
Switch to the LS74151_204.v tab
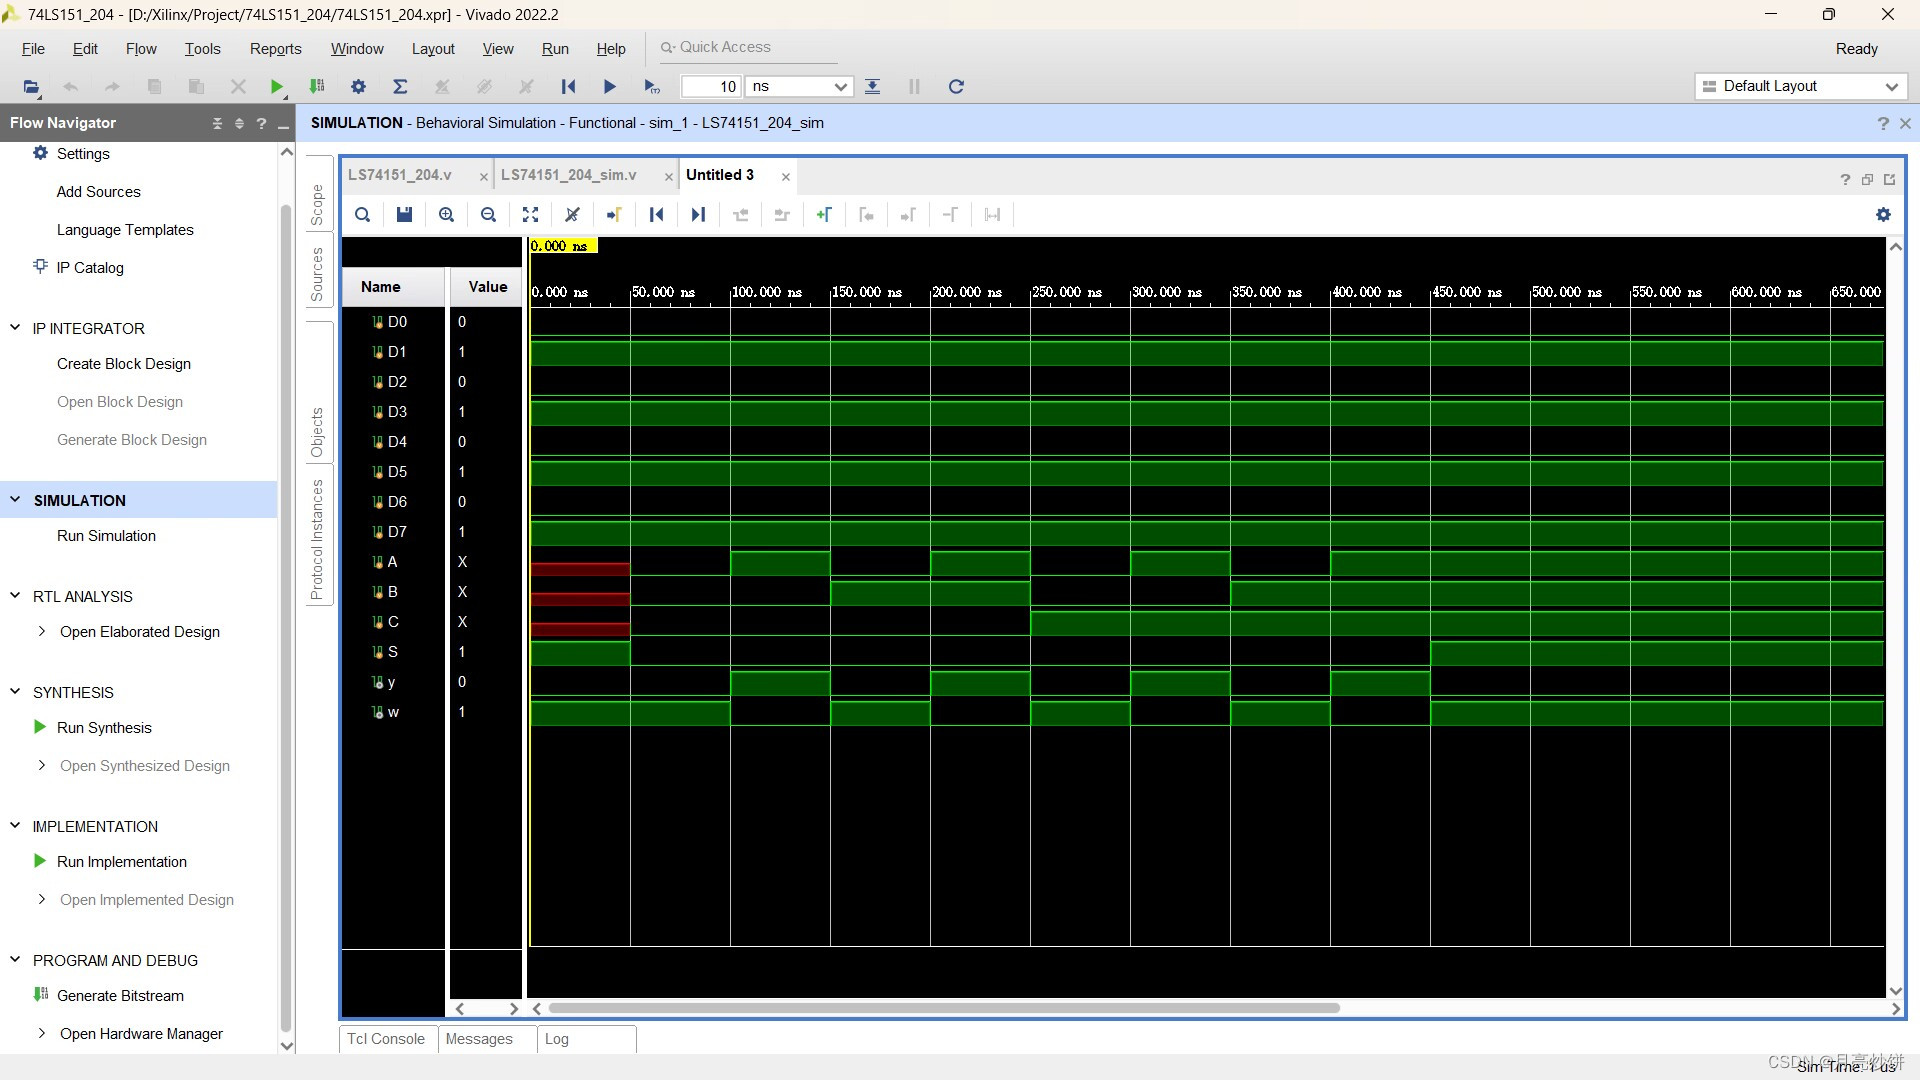400,175
